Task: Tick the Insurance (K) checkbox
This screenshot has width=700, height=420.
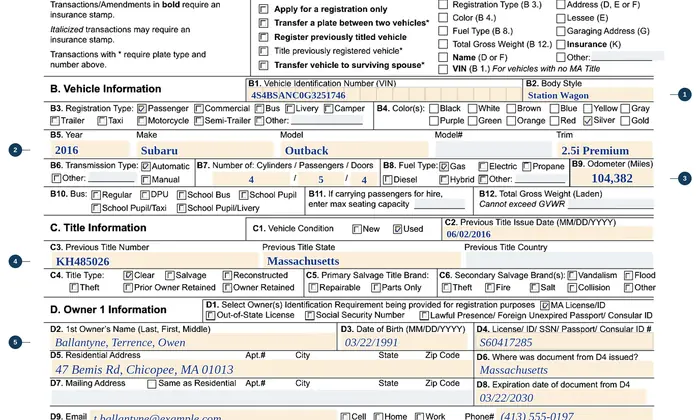Action: 561,44
